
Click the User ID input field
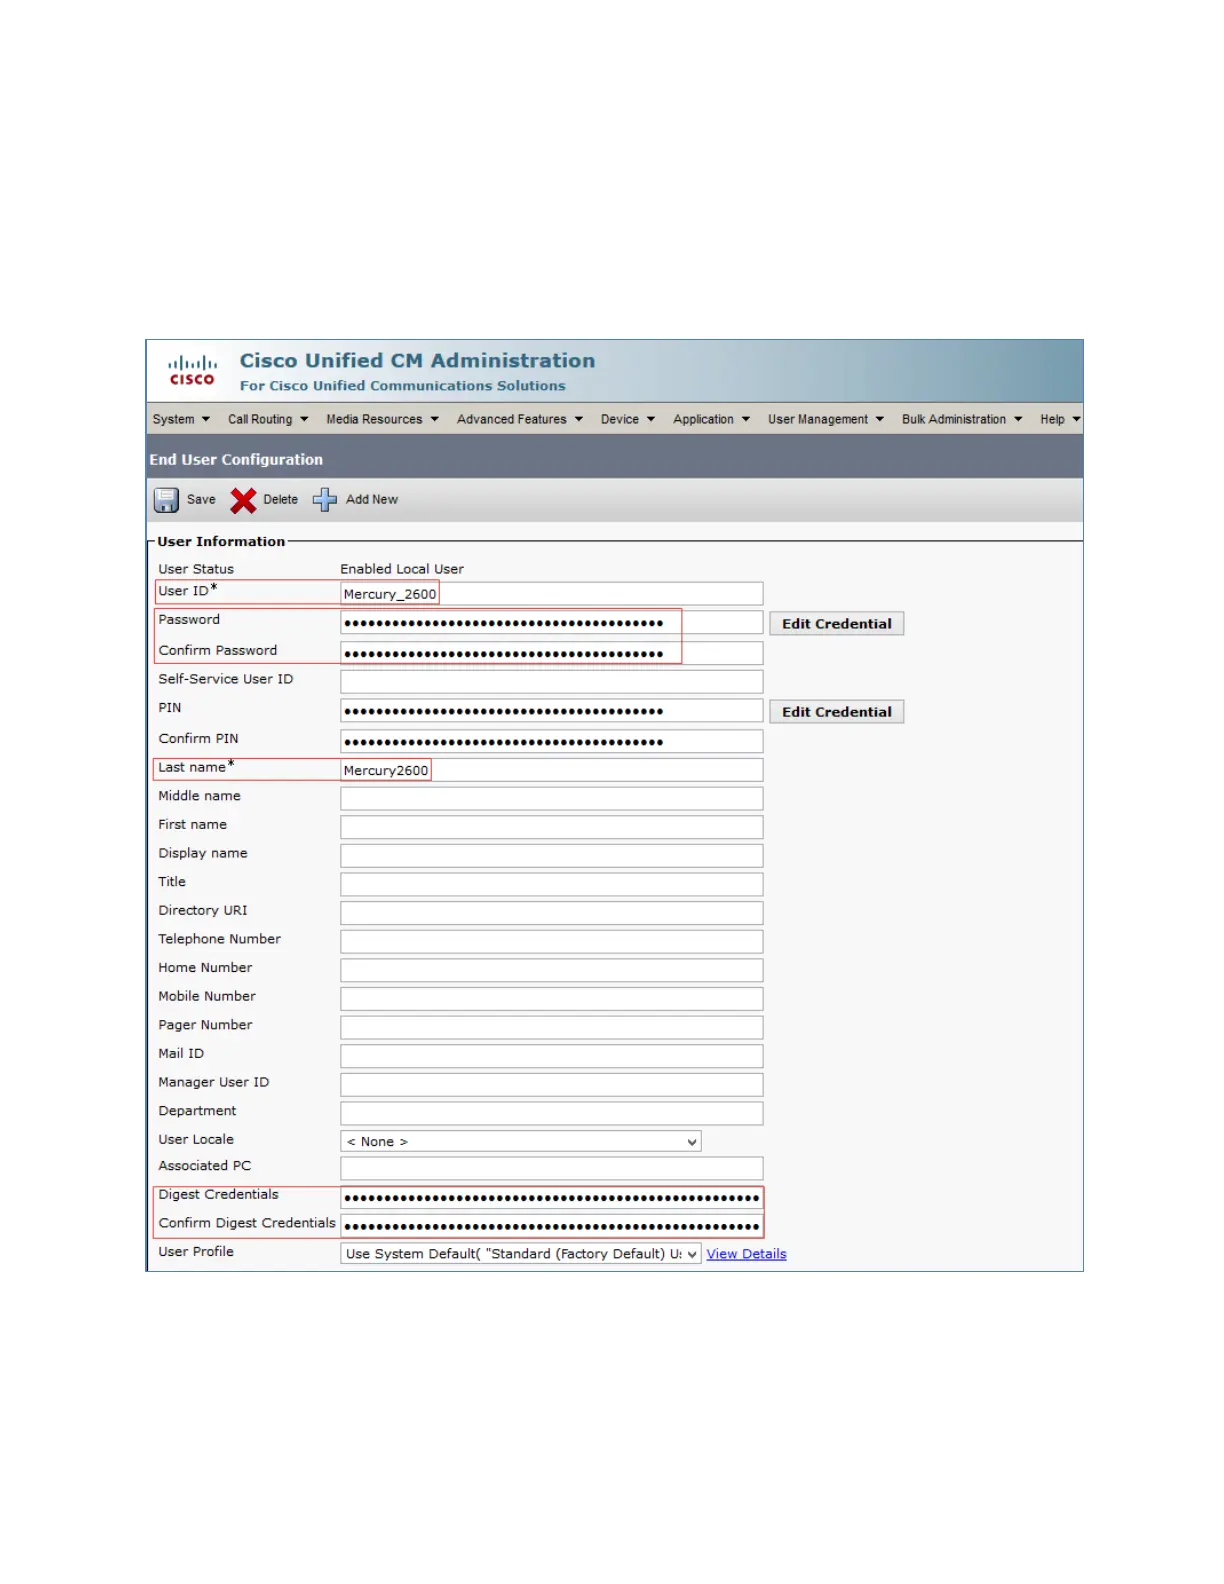[552, 594]
